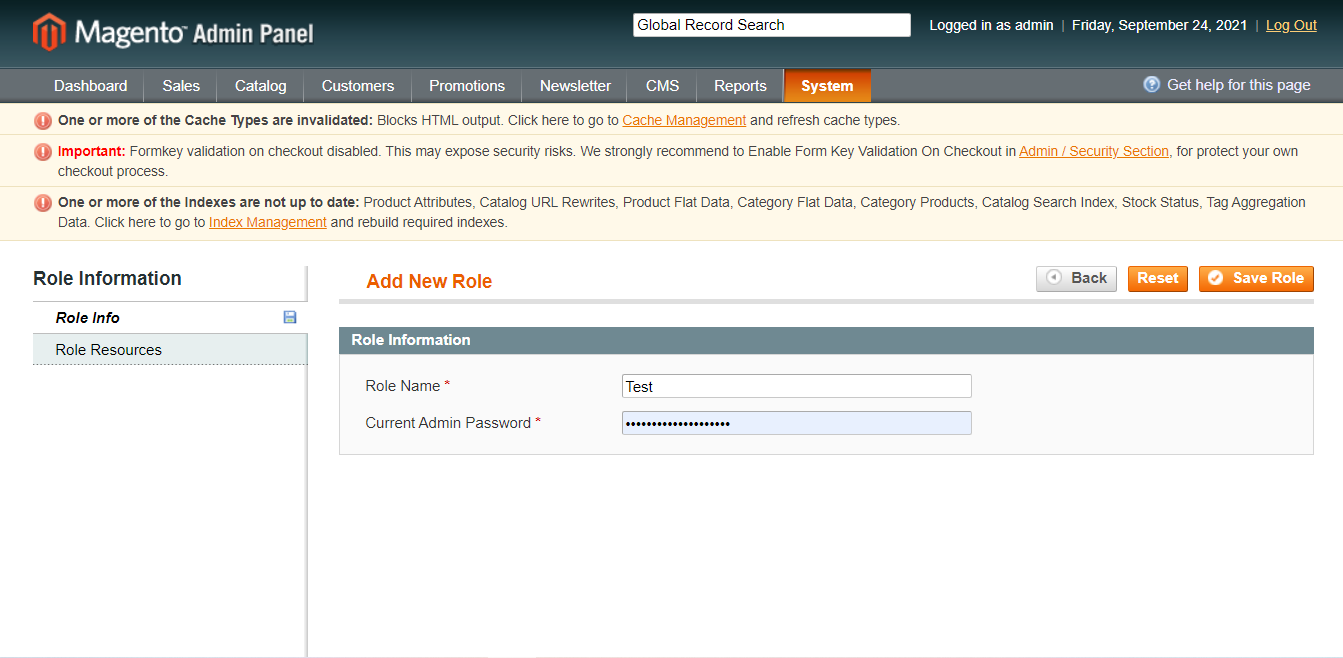Select the Role Info tab
This screenshot has width=1343, height=658.
tap(88, 318)
